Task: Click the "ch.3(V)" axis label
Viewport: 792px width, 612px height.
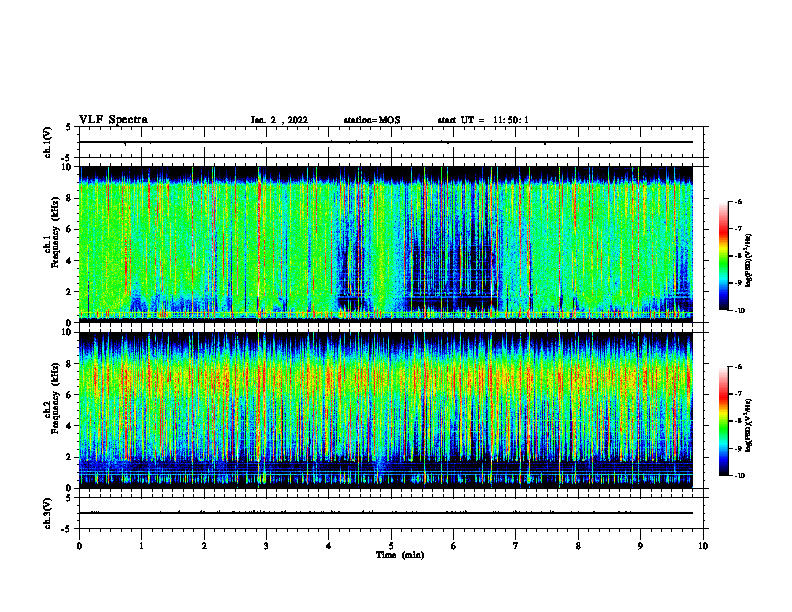Action: [x=48, y=513]
